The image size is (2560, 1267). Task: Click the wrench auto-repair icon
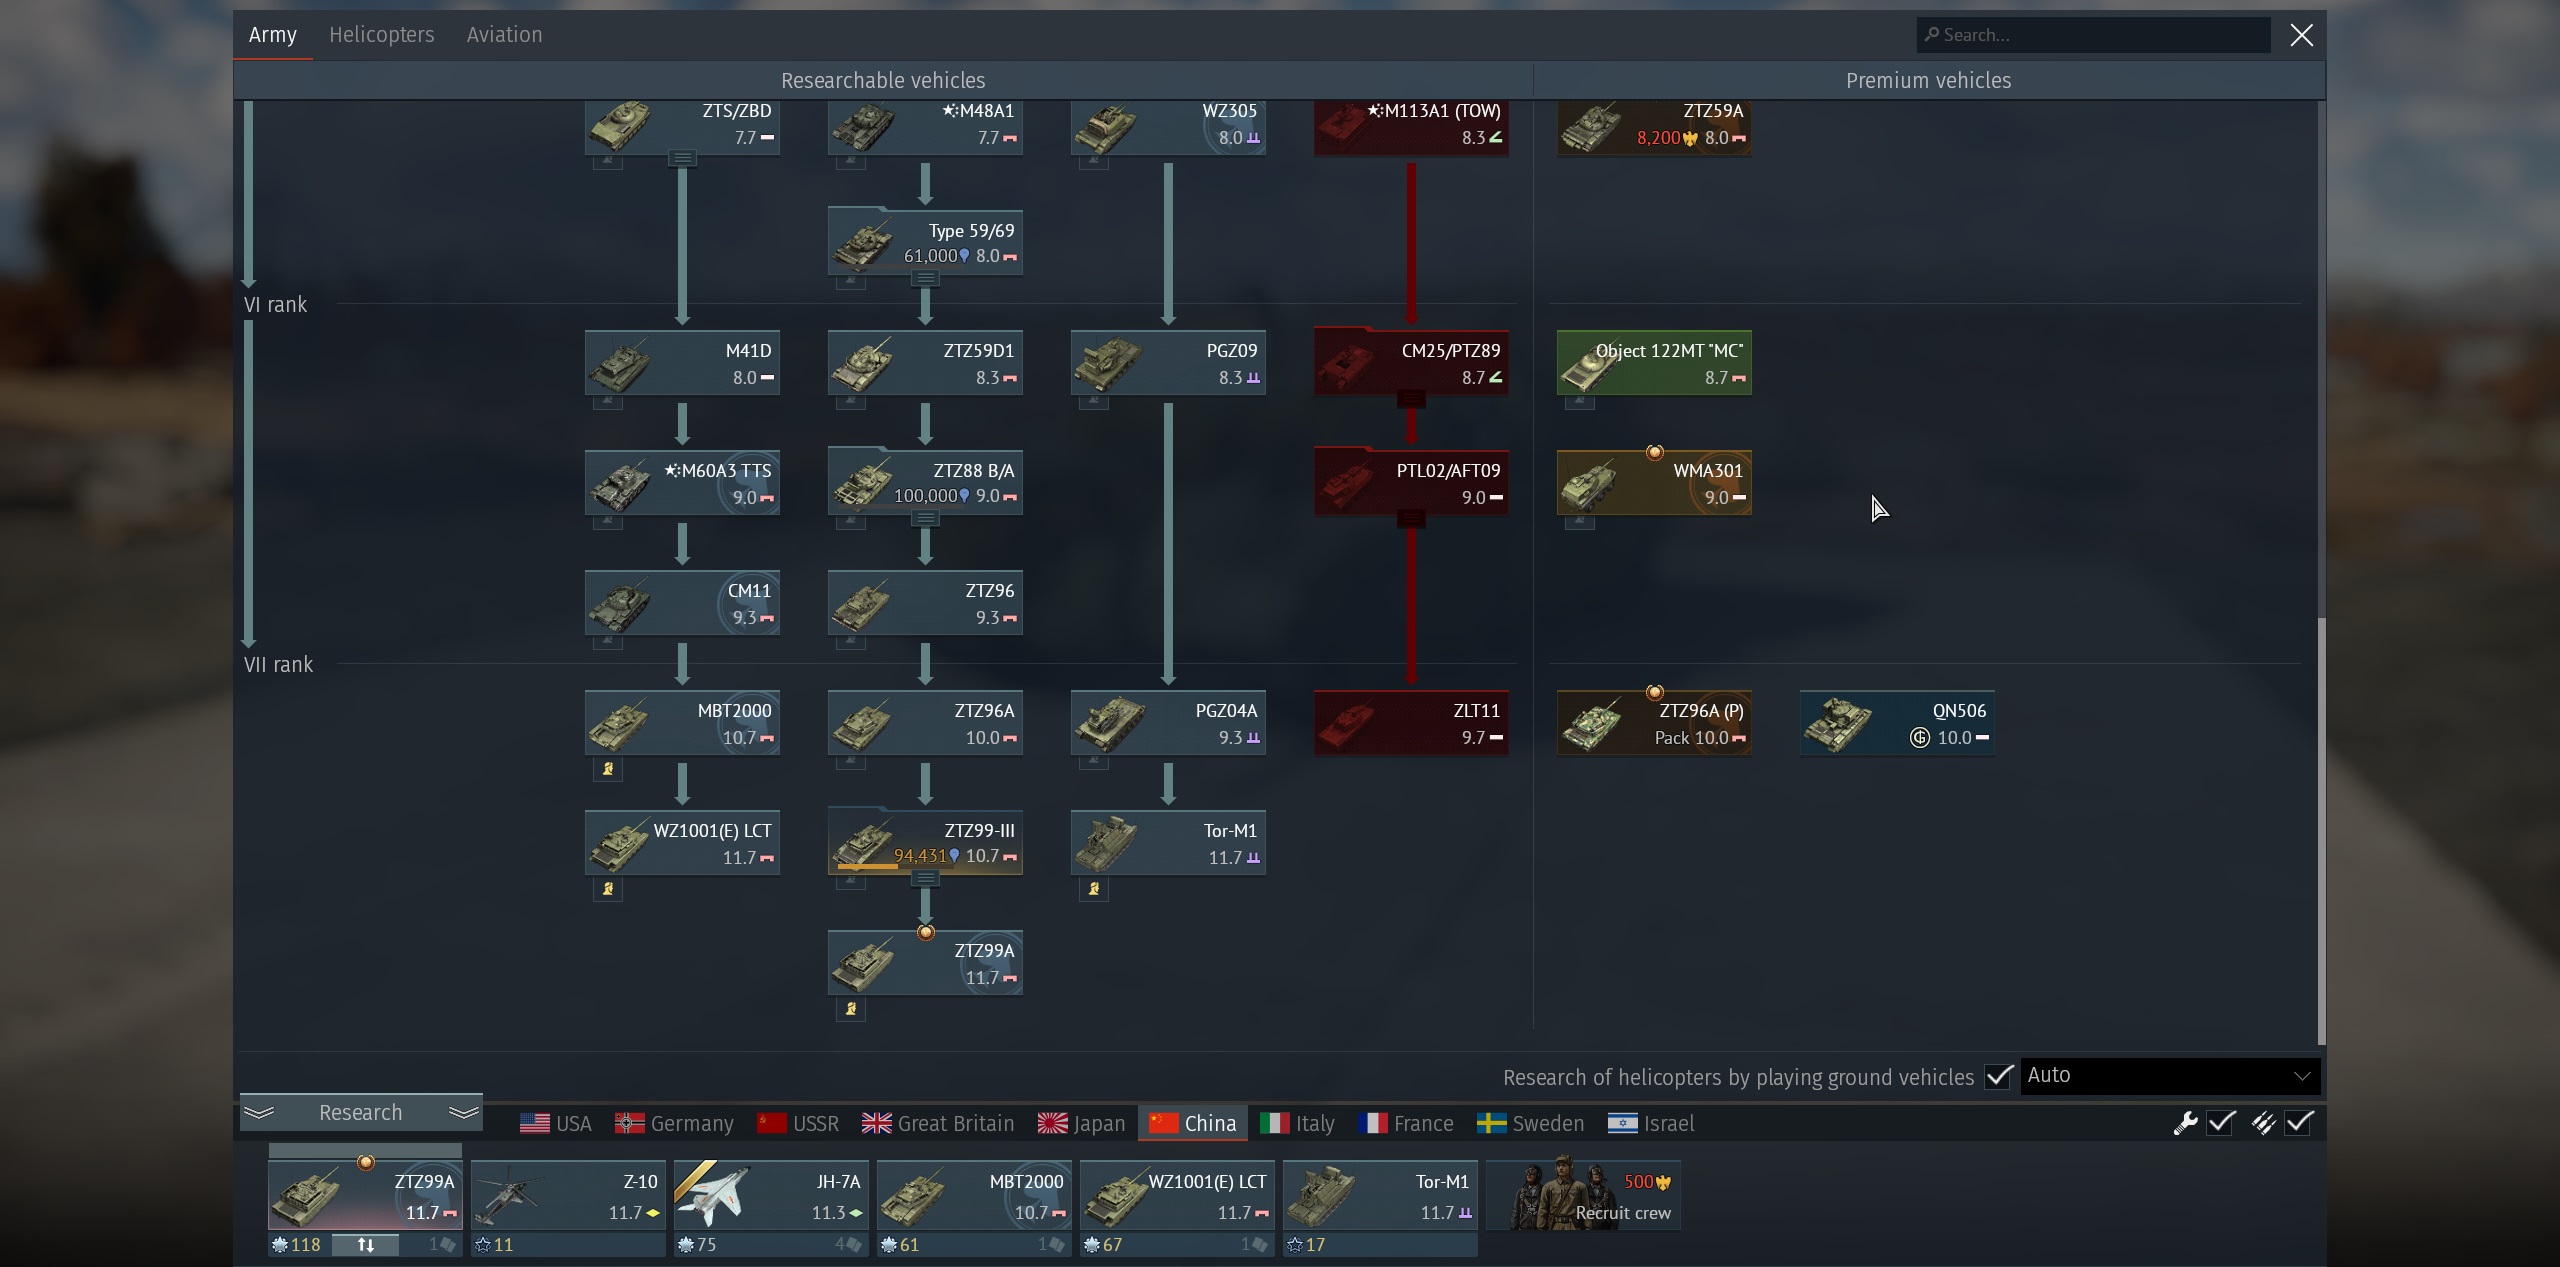(x=2185, y=1123)
